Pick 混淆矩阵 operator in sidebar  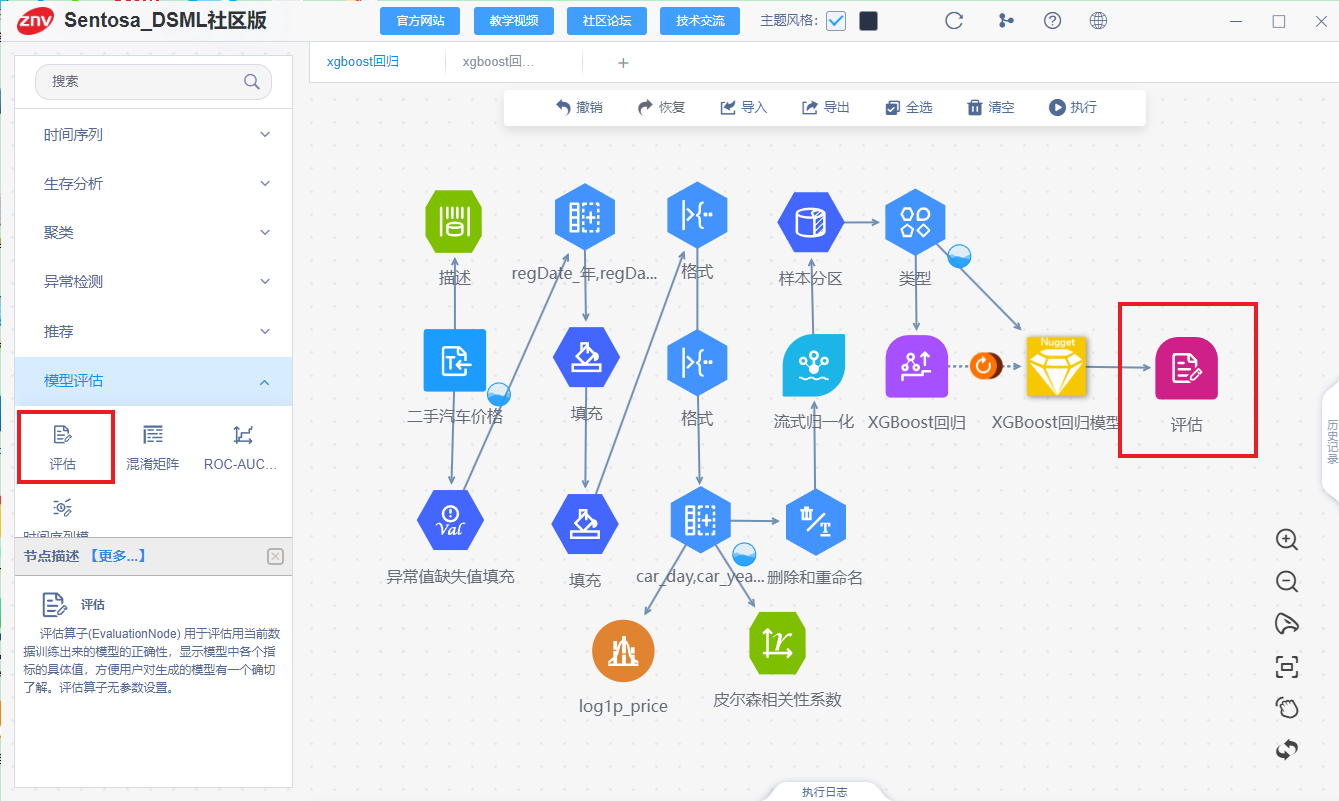click(x=152, y=446)
